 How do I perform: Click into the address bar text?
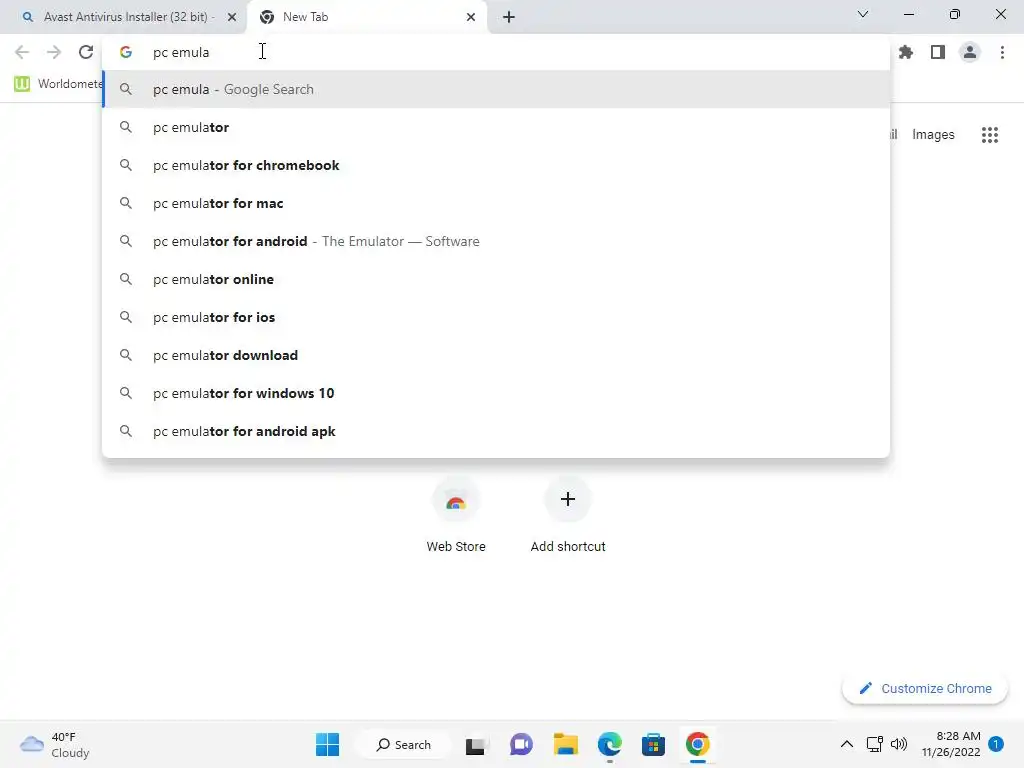(x=180, y=52)
